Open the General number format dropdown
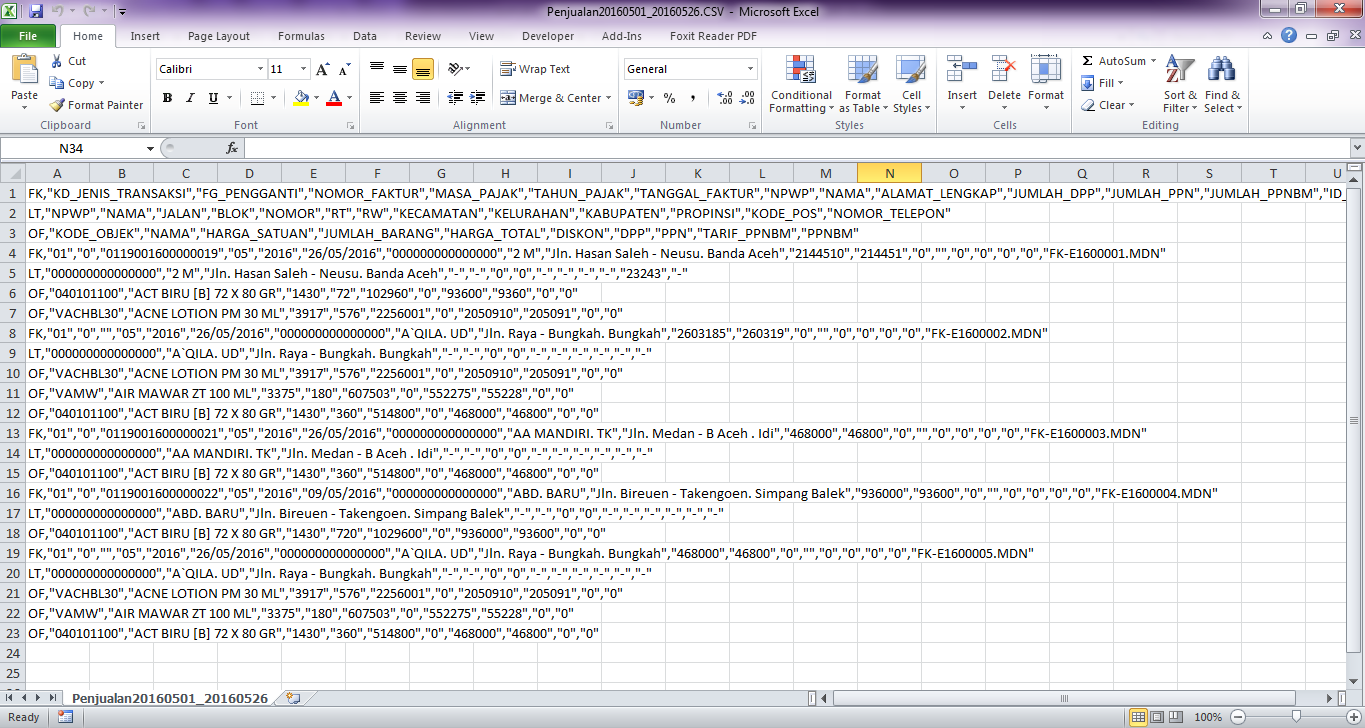The width and height of the screenshot is (1365, 728). 750,69
